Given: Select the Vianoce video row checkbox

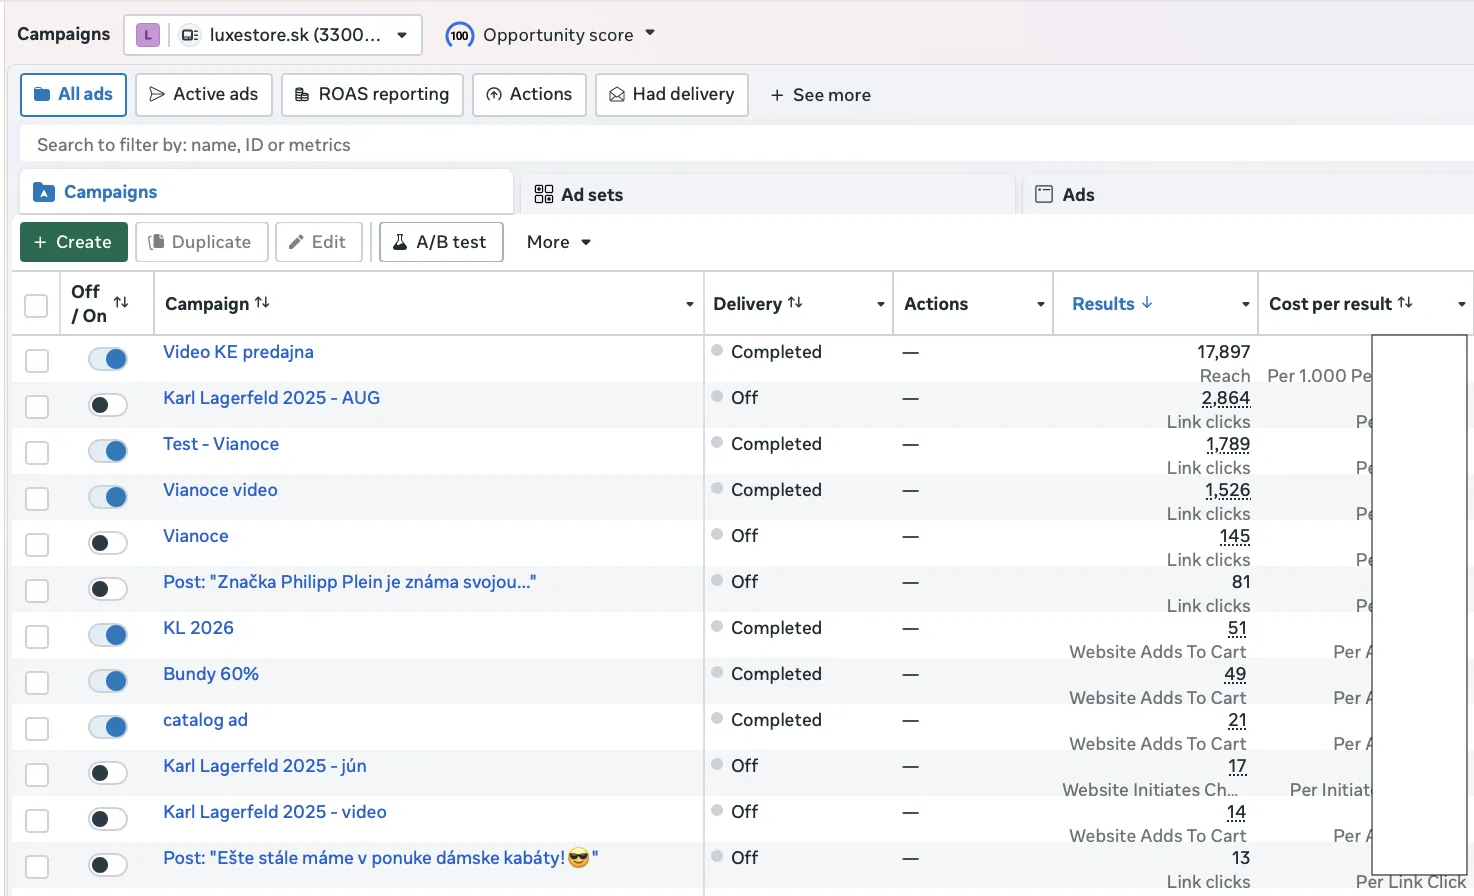Looking at the screenshot, I should (x=37, y=498).
